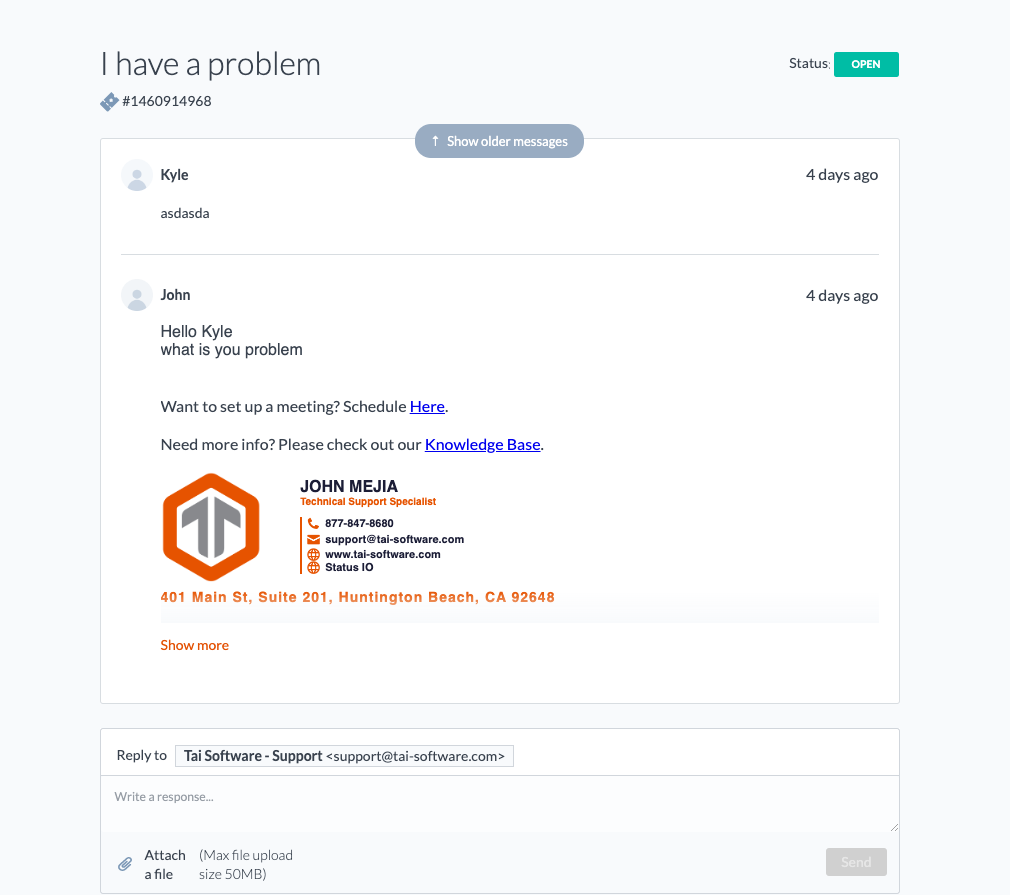
Task: Click the sender name Kyle
Action: (x=174, y=175)
